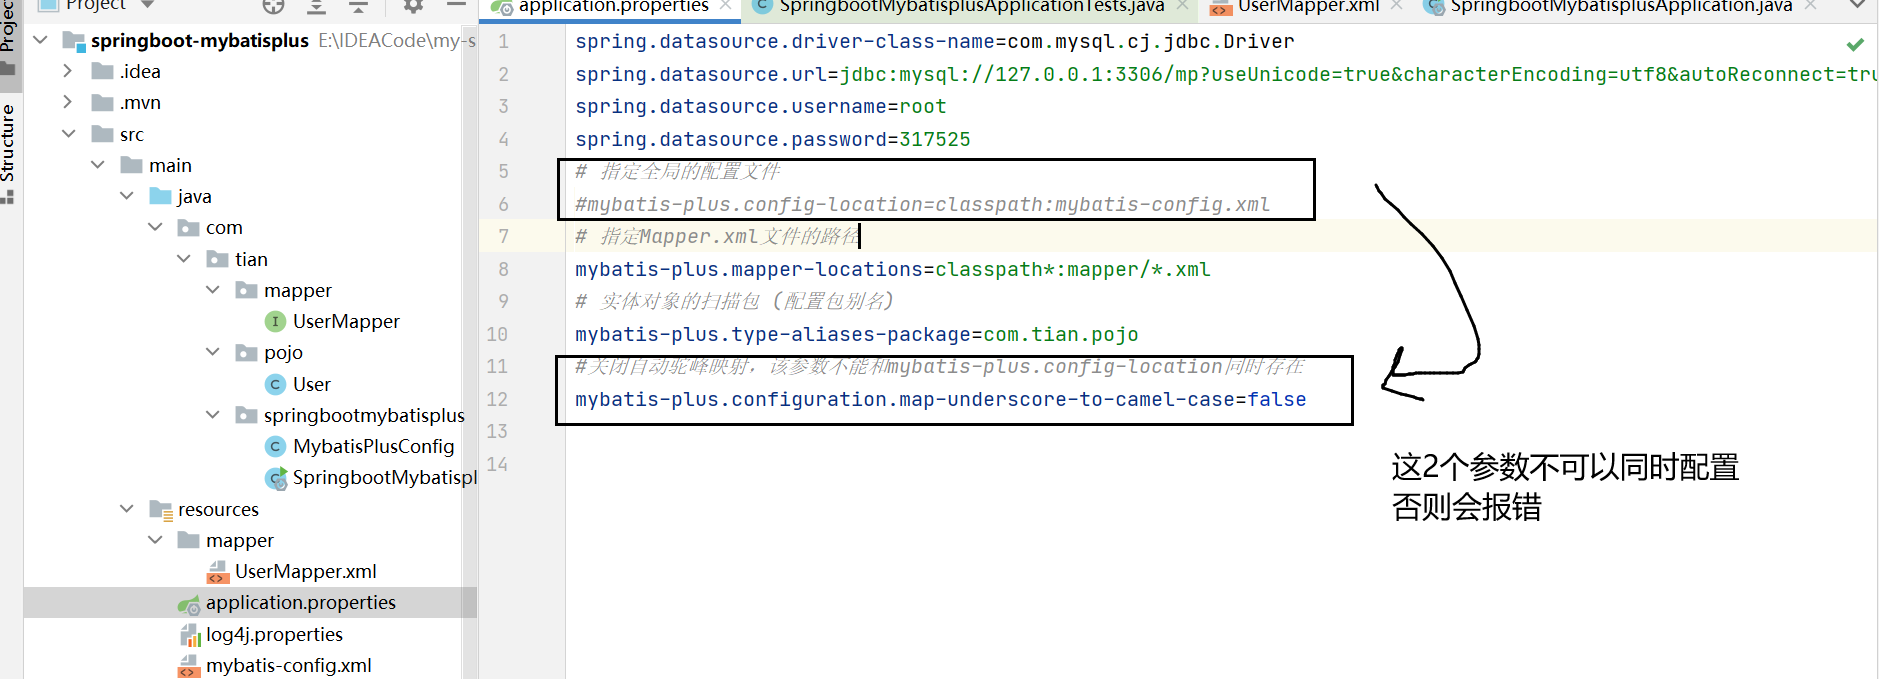The height and width of the screenshot is (679, 1879).
Task: Select the UserMapper interface file
Action: [346, 321]
